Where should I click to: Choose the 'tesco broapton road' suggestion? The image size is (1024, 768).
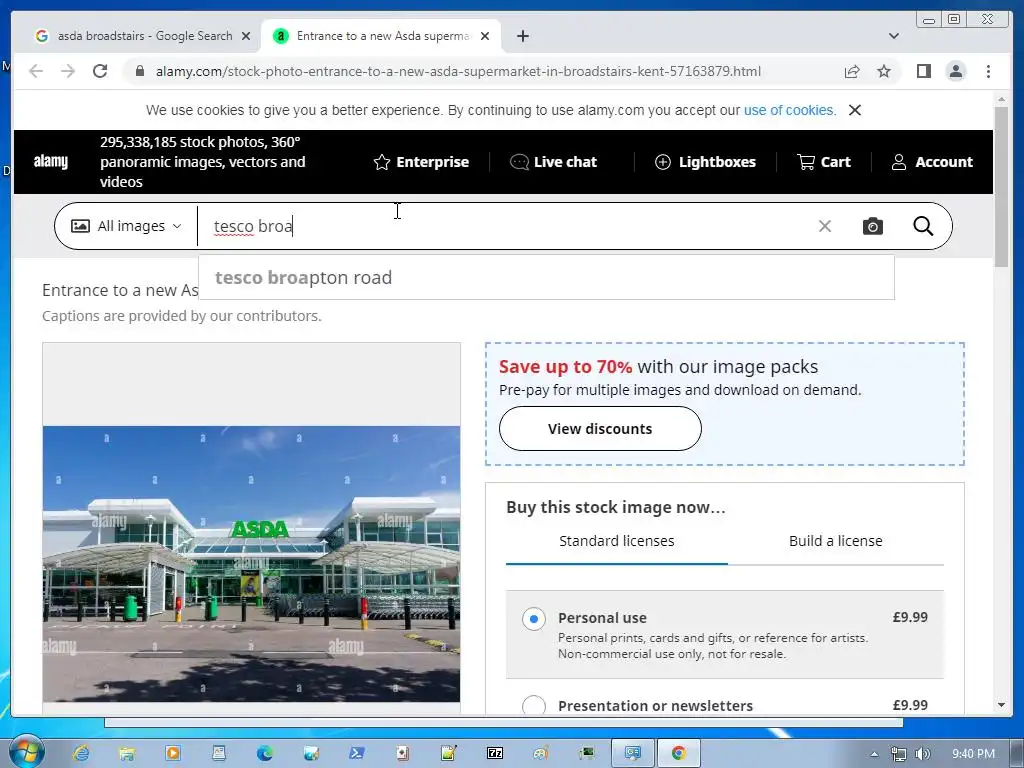tap(546, 278)
